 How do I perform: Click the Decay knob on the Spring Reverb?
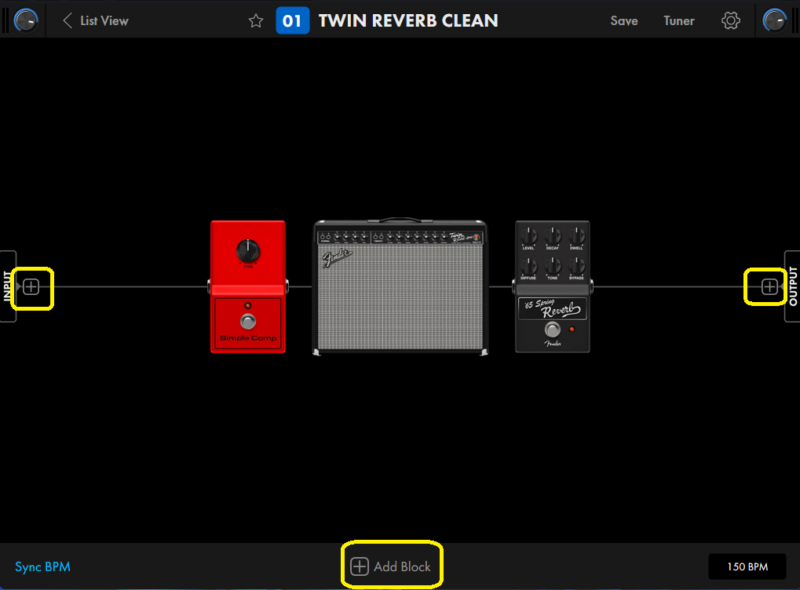[552, 236]
